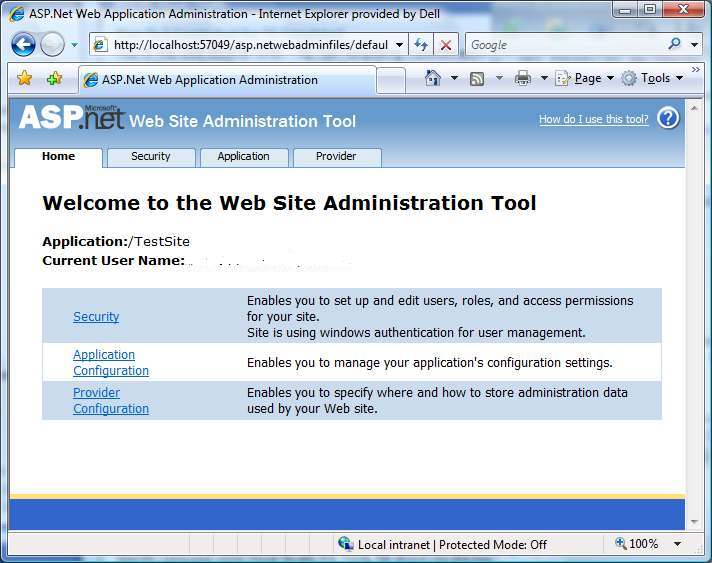Expand the Home button dropdown arrow

click(x=454, y=78)
